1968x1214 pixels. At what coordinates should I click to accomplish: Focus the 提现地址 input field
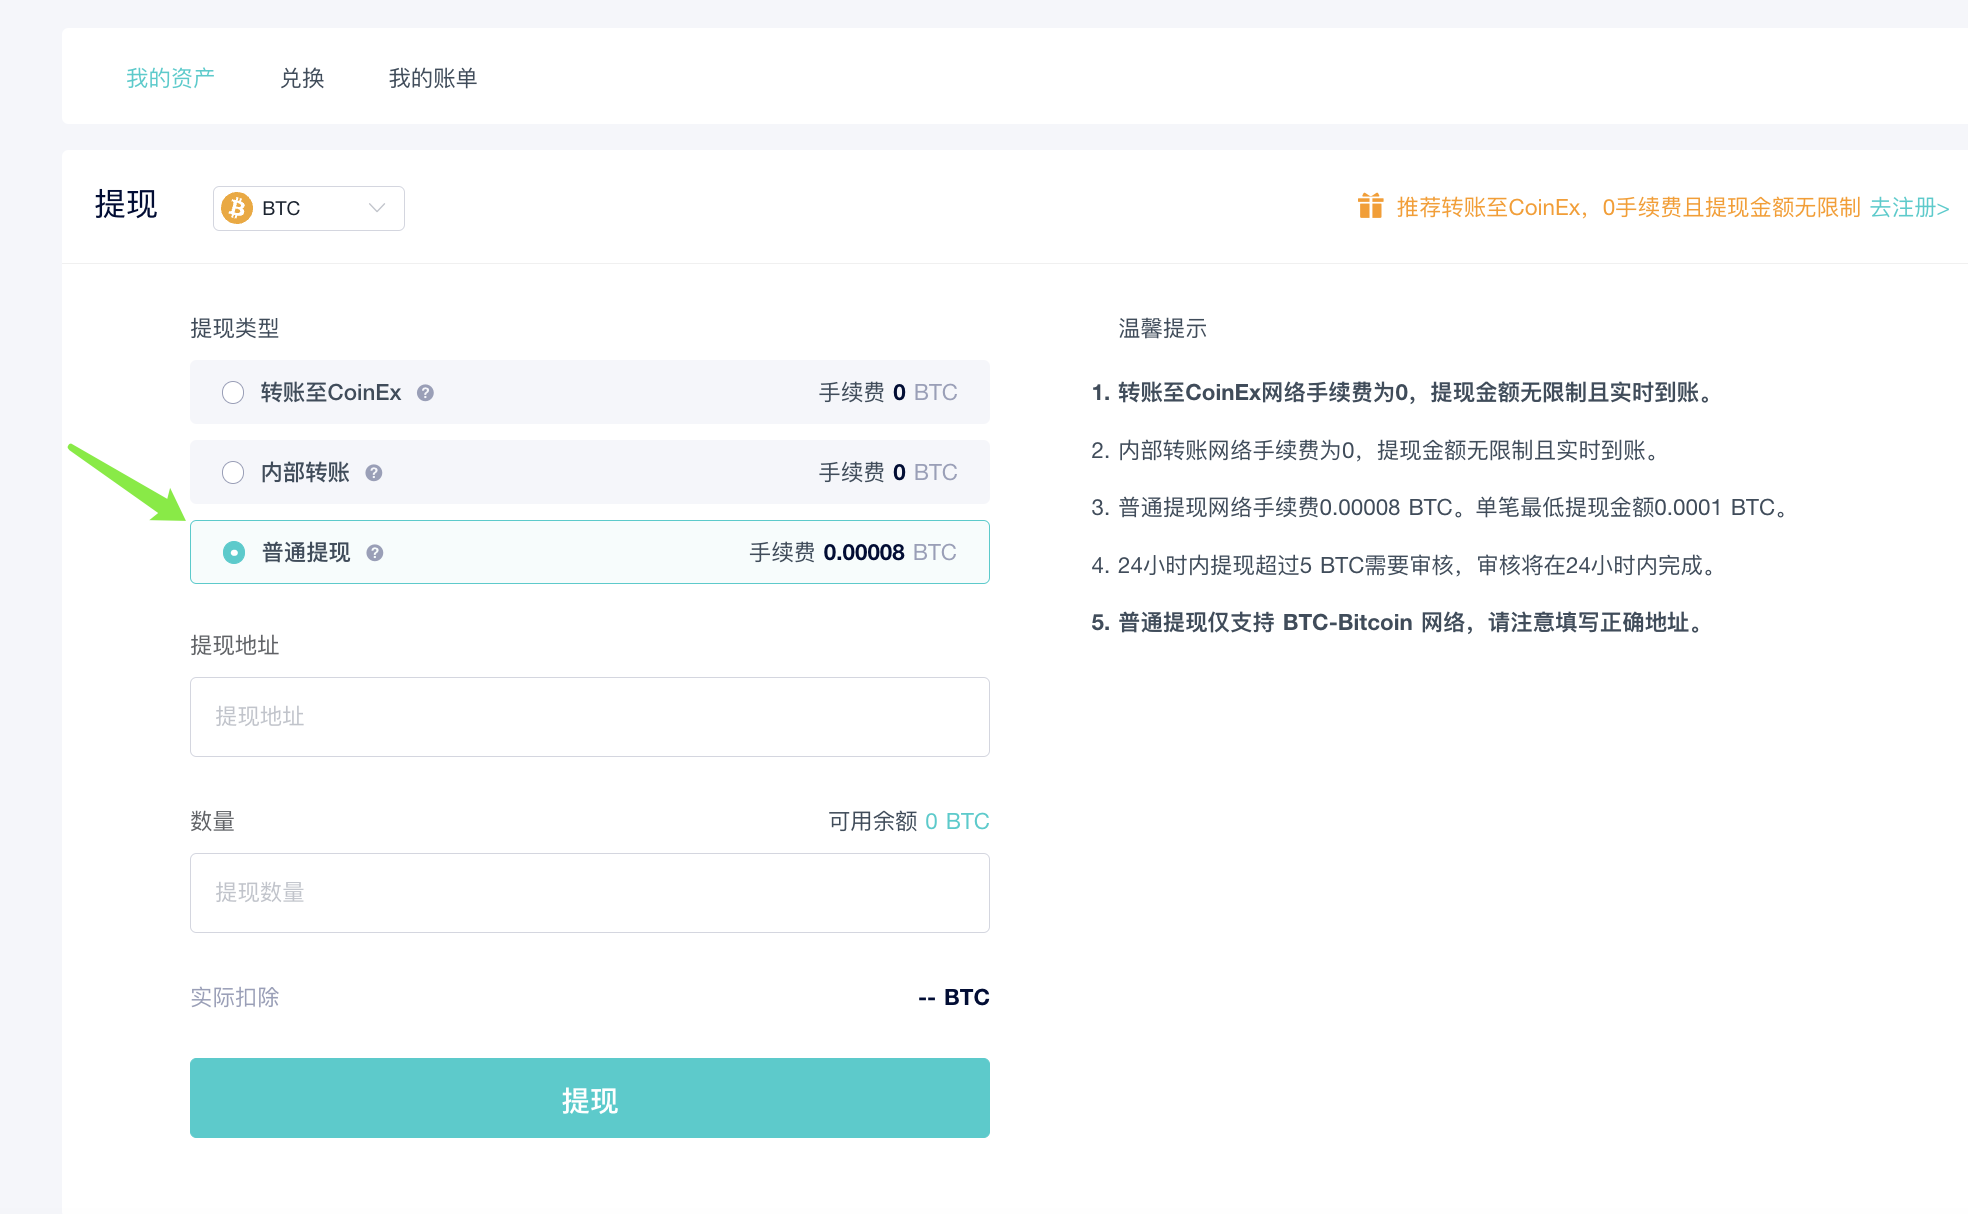[590, 717]
